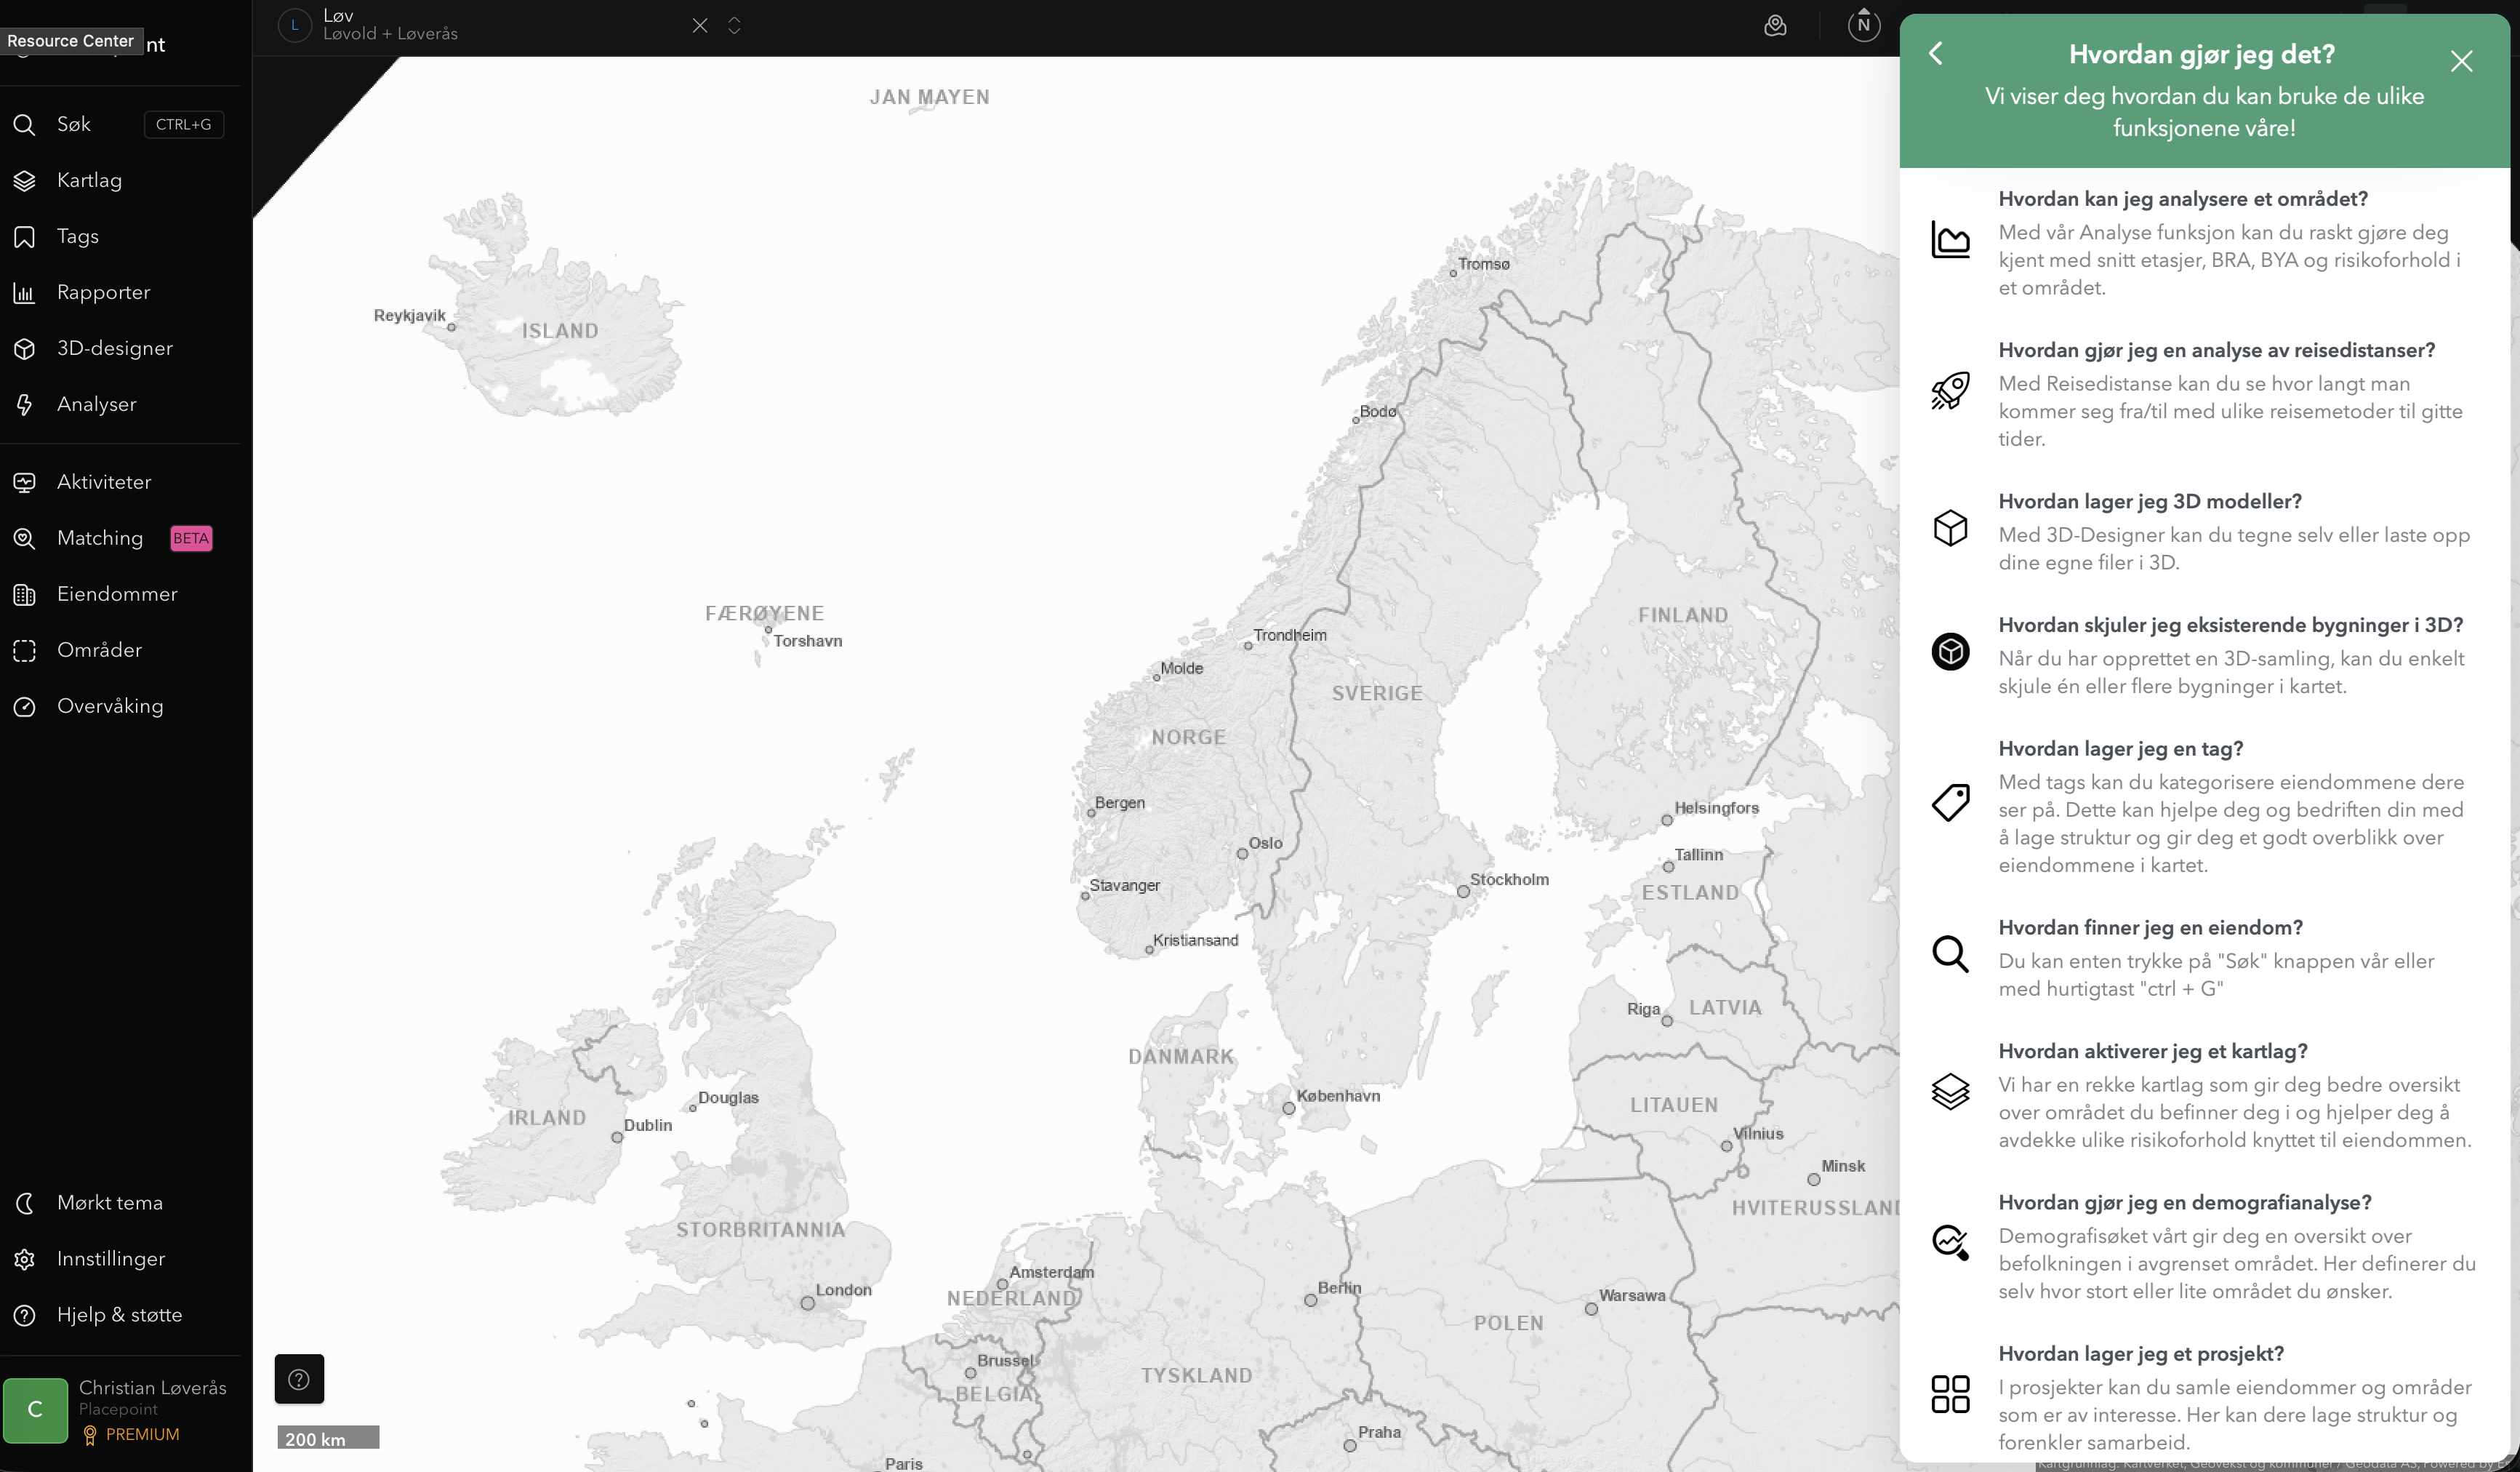Reset map orientation with the compass icon
Viewport: 2520px width, 1472px height.
(x=1862, y=26)
